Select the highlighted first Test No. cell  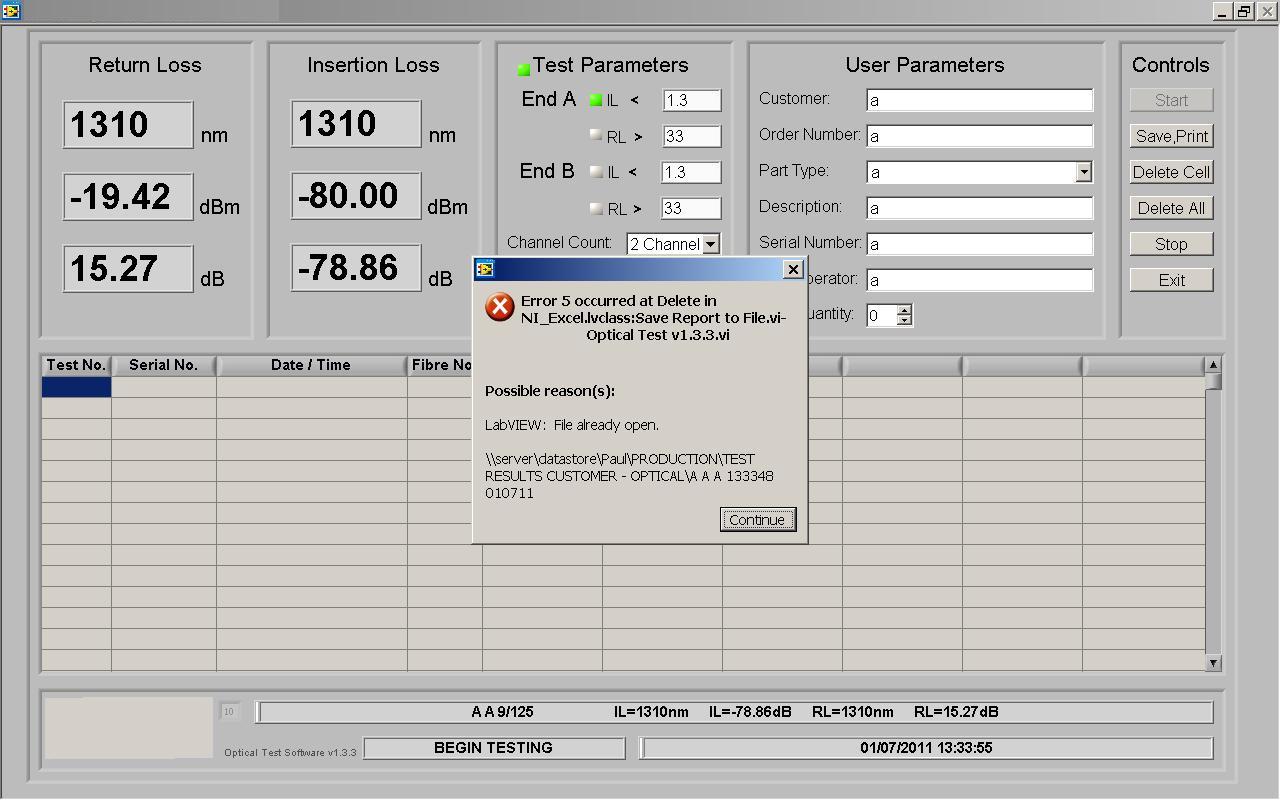point(76,387)
